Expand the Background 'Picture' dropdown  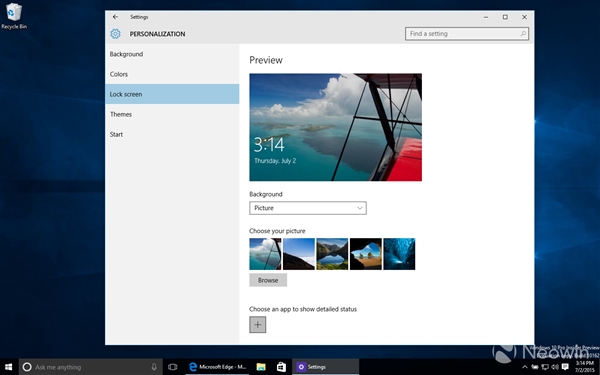click(x=308, y=208)
